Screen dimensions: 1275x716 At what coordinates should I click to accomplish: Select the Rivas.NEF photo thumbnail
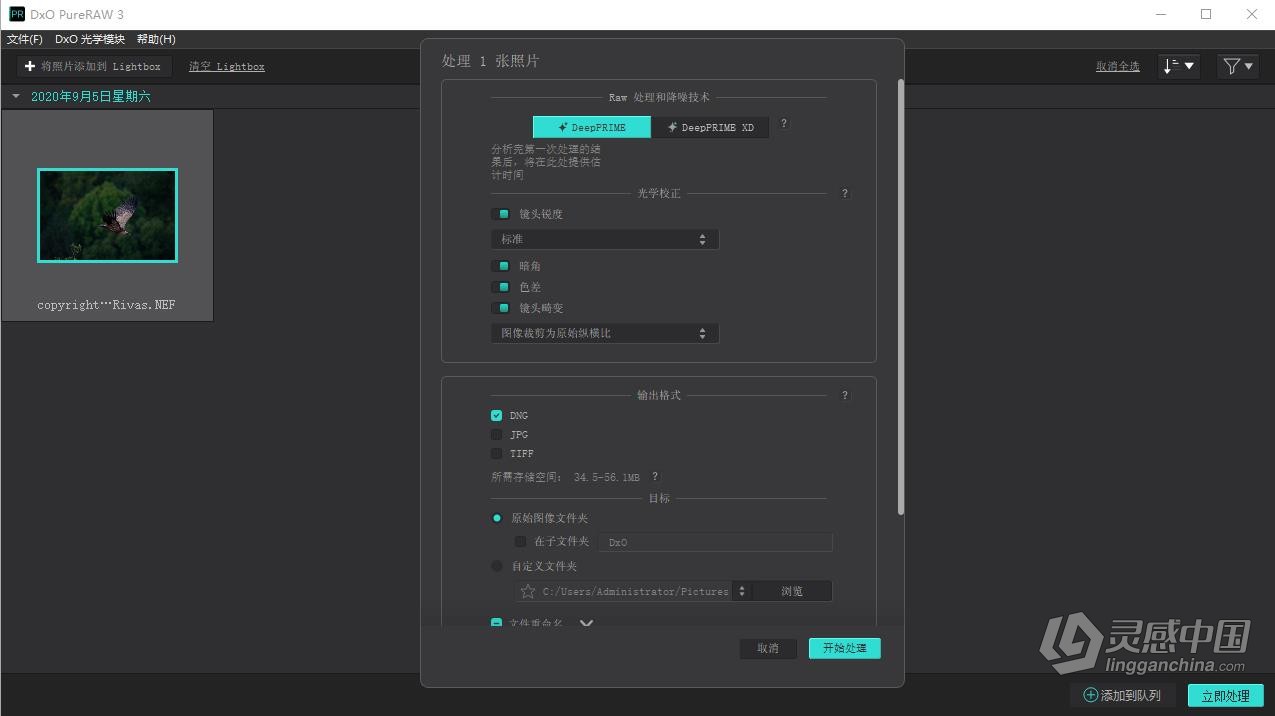coord(107,215)
